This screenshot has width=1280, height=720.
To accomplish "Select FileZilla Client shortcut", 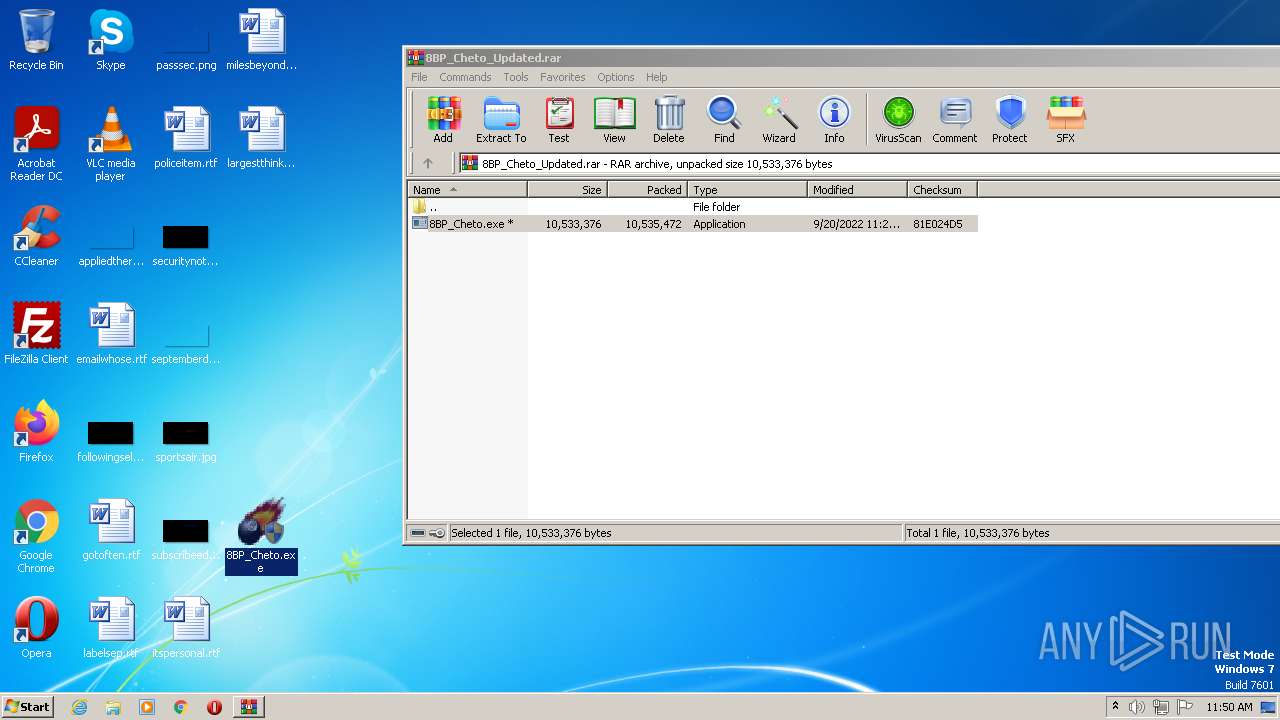I will coord(36,334).
